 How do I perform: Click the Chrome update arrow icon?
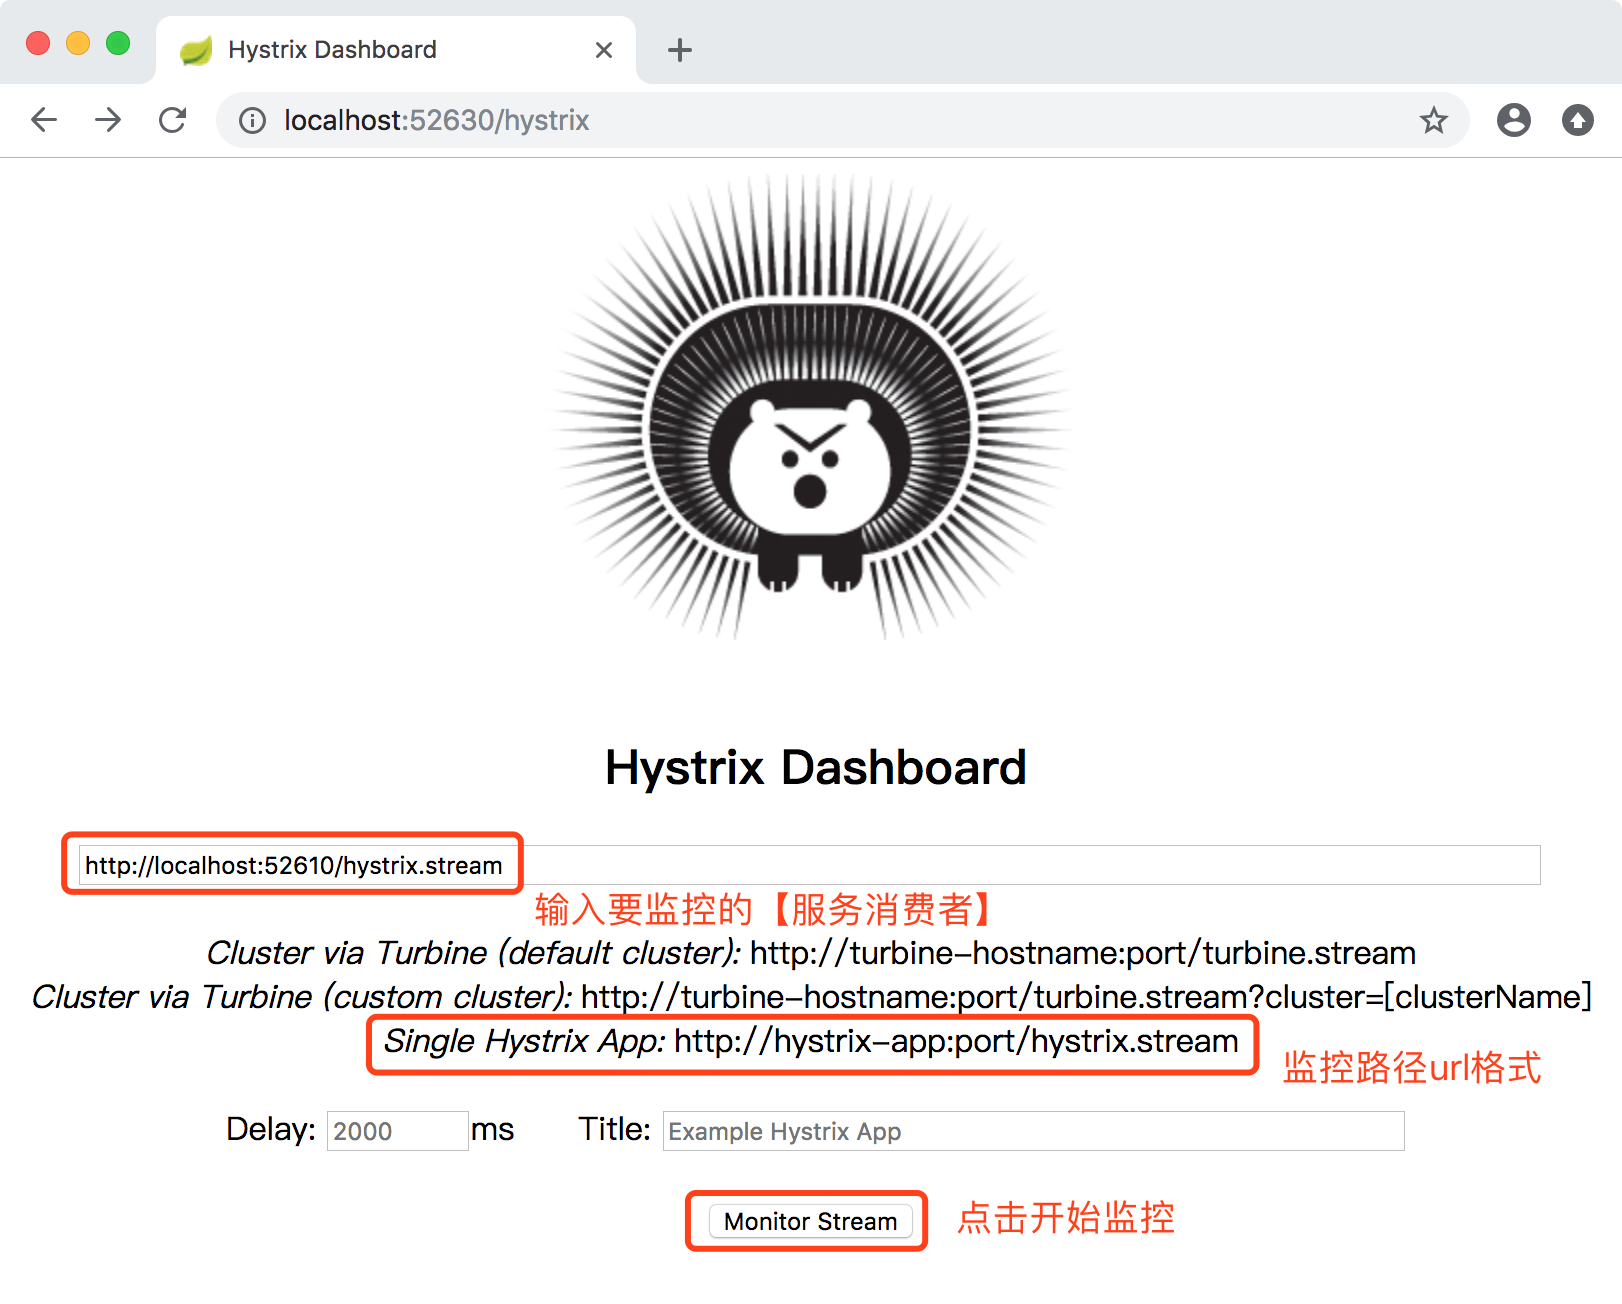1578,120
